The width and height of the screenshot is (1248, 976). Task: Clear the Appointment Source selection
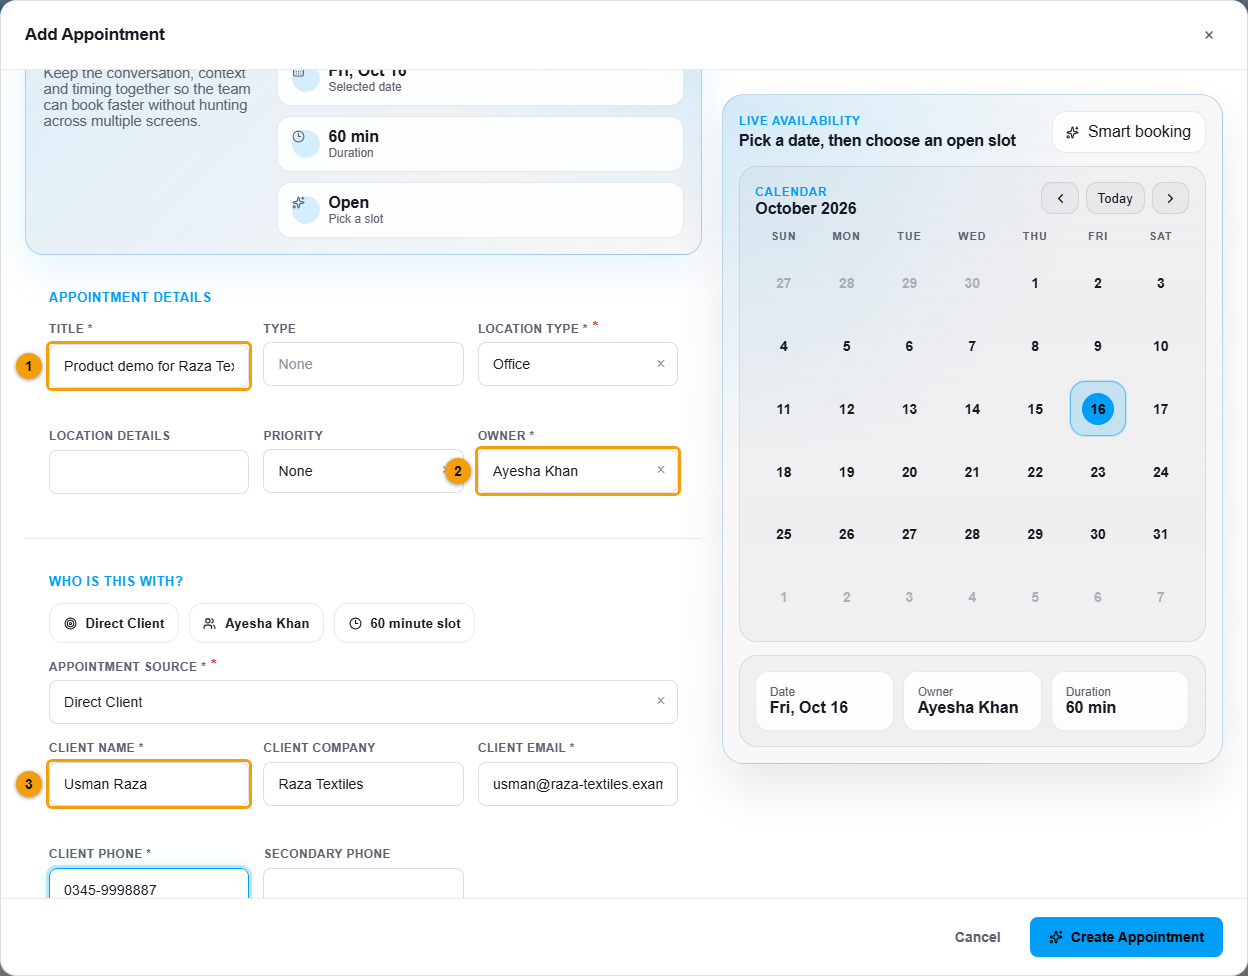[660, 701]
